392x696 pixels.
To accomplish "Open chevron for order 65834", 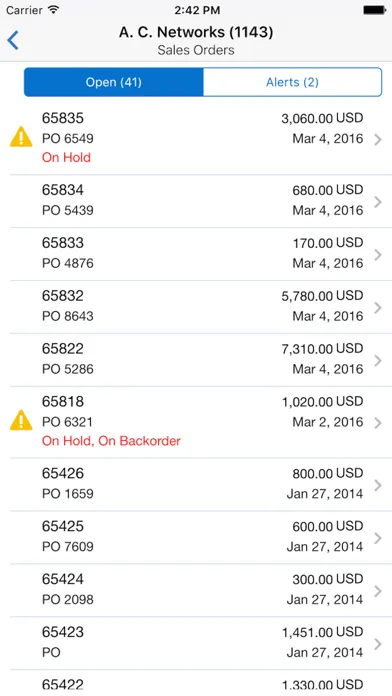I will tap(378, 202).
